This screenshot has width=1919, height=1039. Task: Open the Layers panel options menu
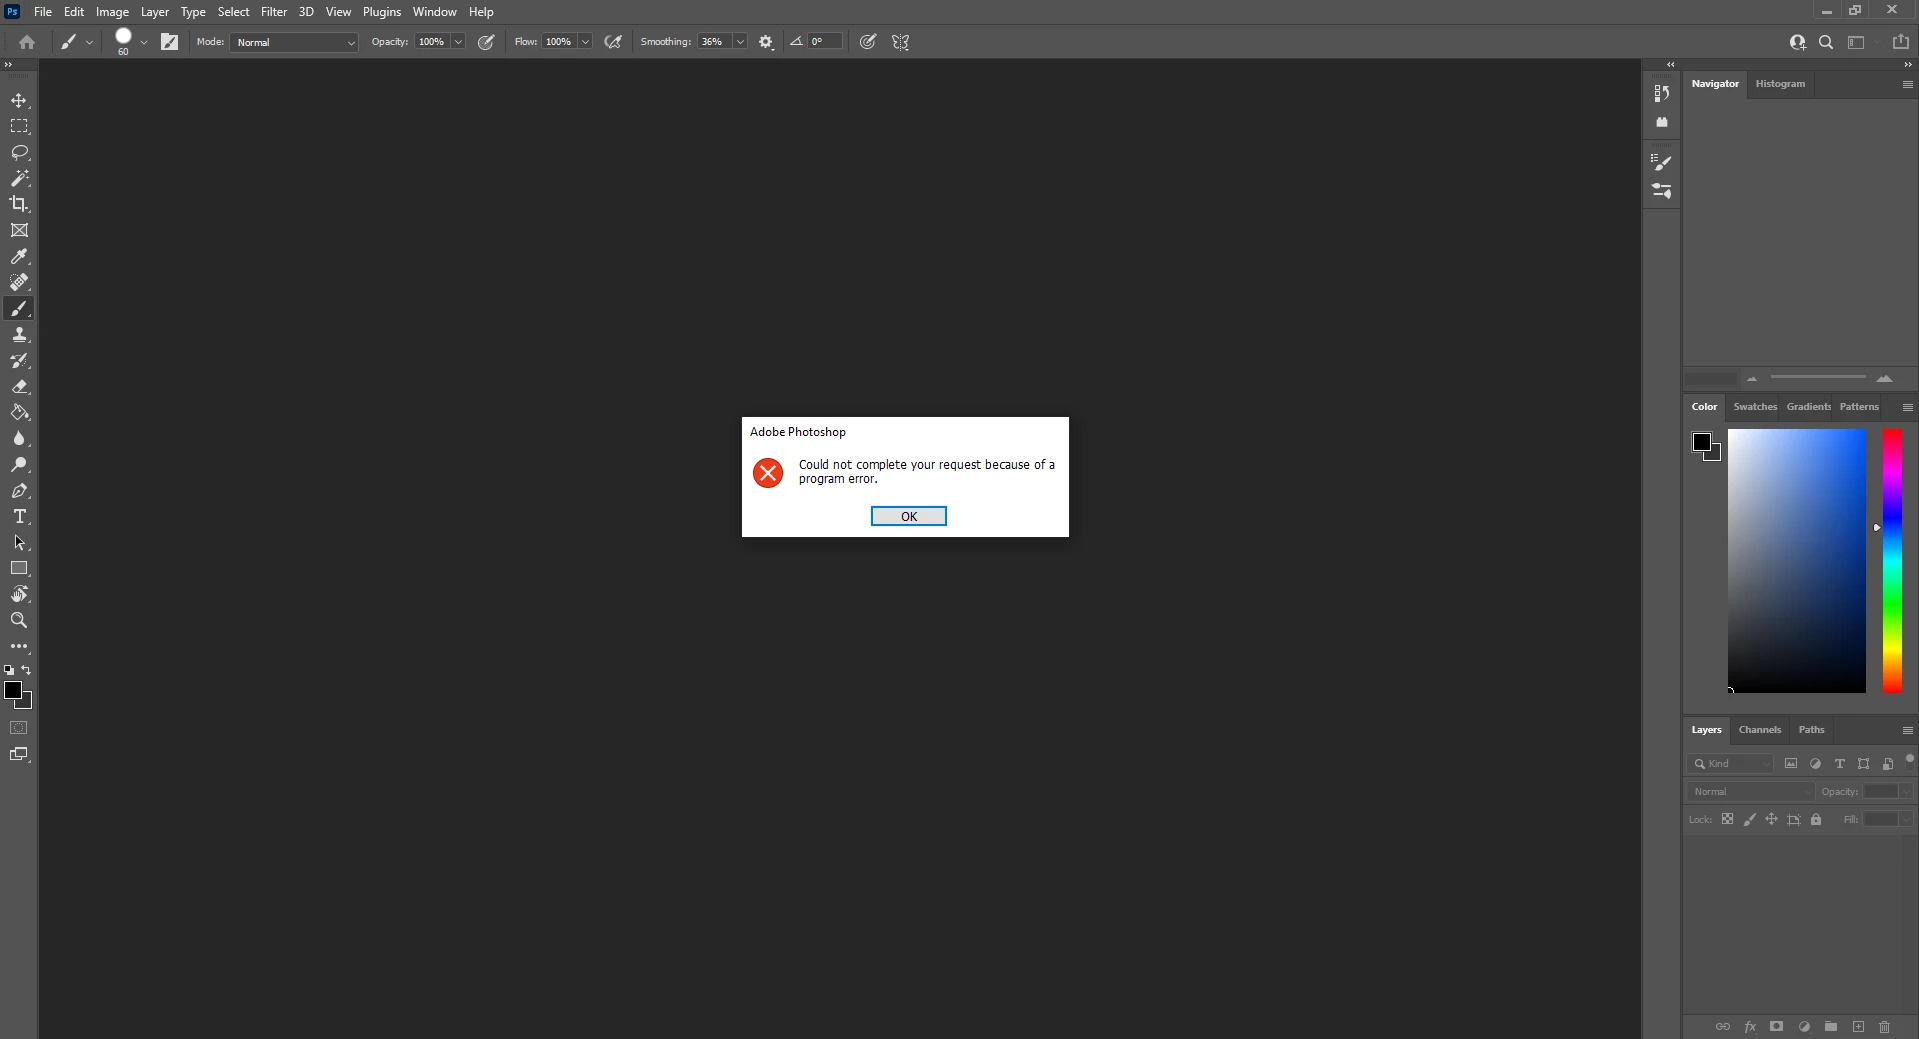(1907, 730)
